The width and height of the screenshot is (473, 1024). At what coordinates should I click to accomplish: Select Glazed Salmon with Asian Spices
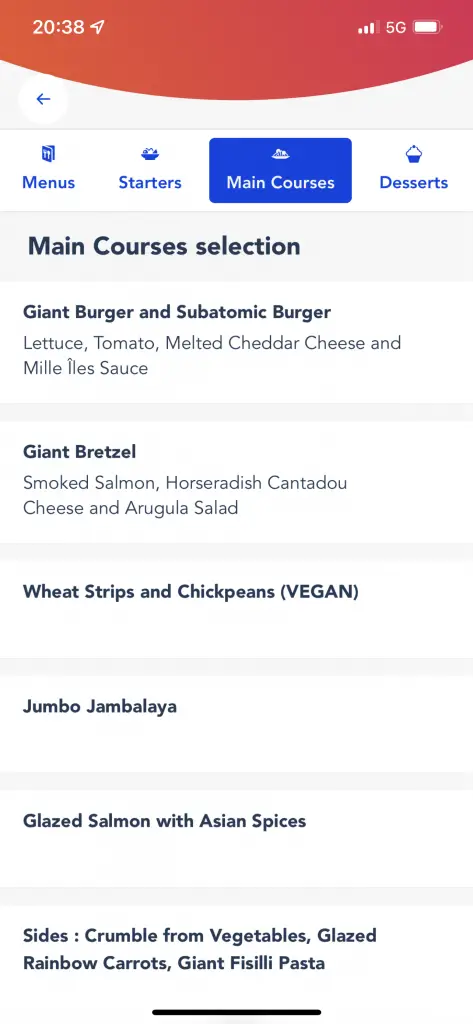pos(236,839)
